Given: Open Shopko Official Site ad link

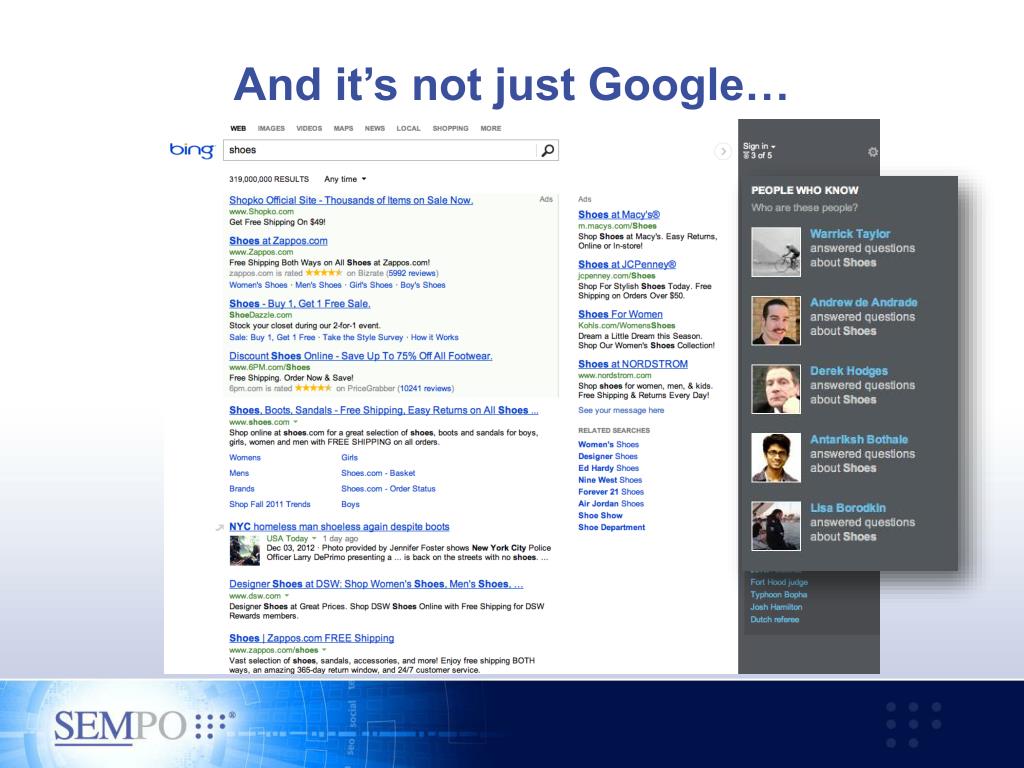Looking at the screenshot, I should 351,200.
